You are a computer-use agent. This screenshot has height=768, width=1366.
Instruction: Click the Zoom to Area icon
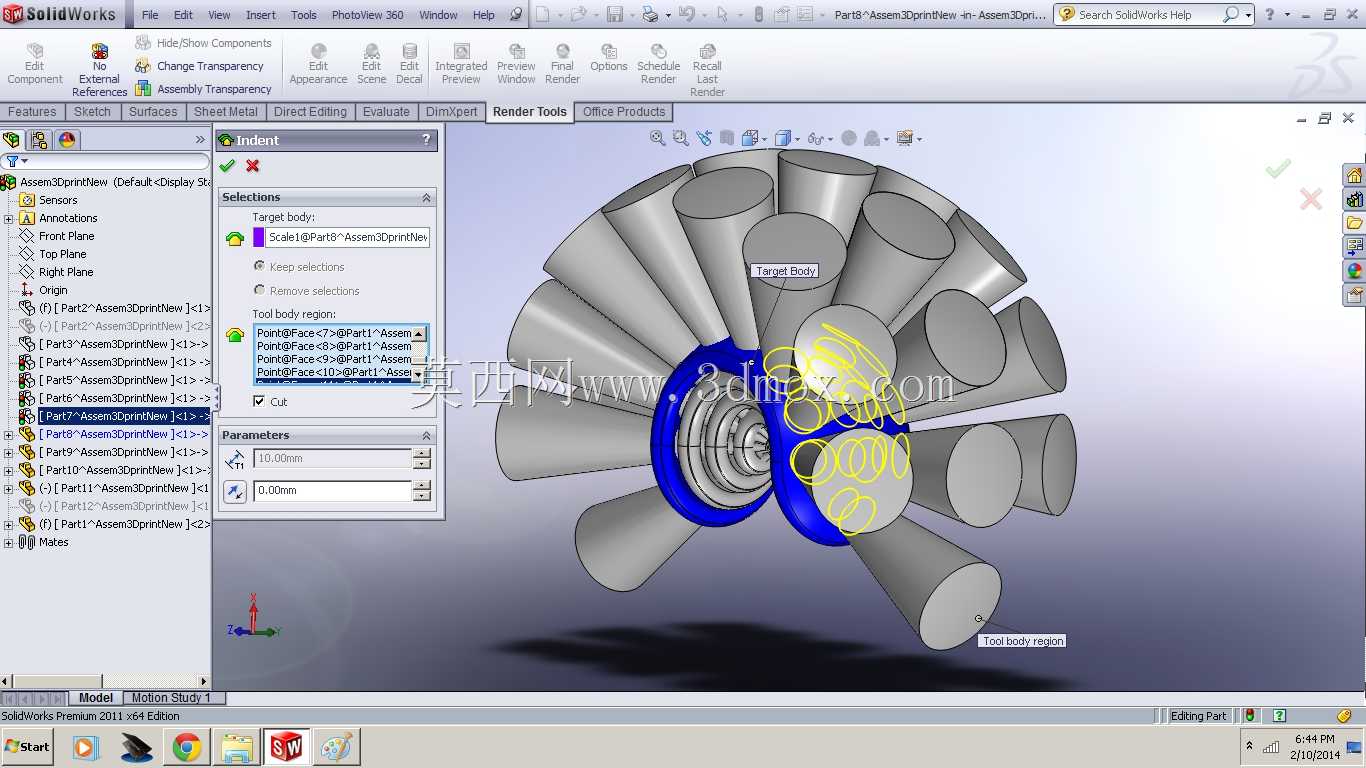click(x=681, y=138)
